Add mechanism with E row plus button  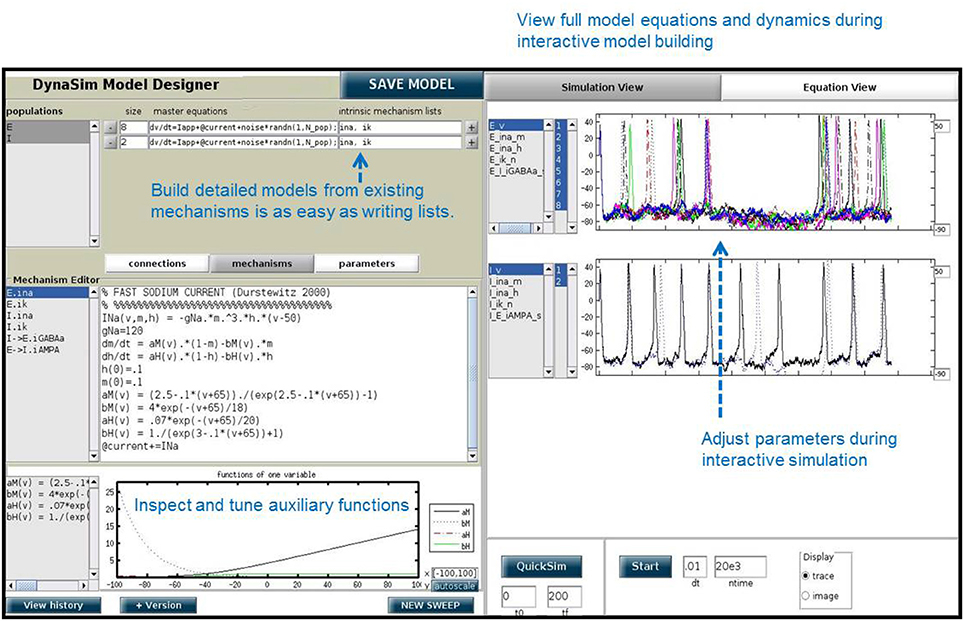pos(472,127)
